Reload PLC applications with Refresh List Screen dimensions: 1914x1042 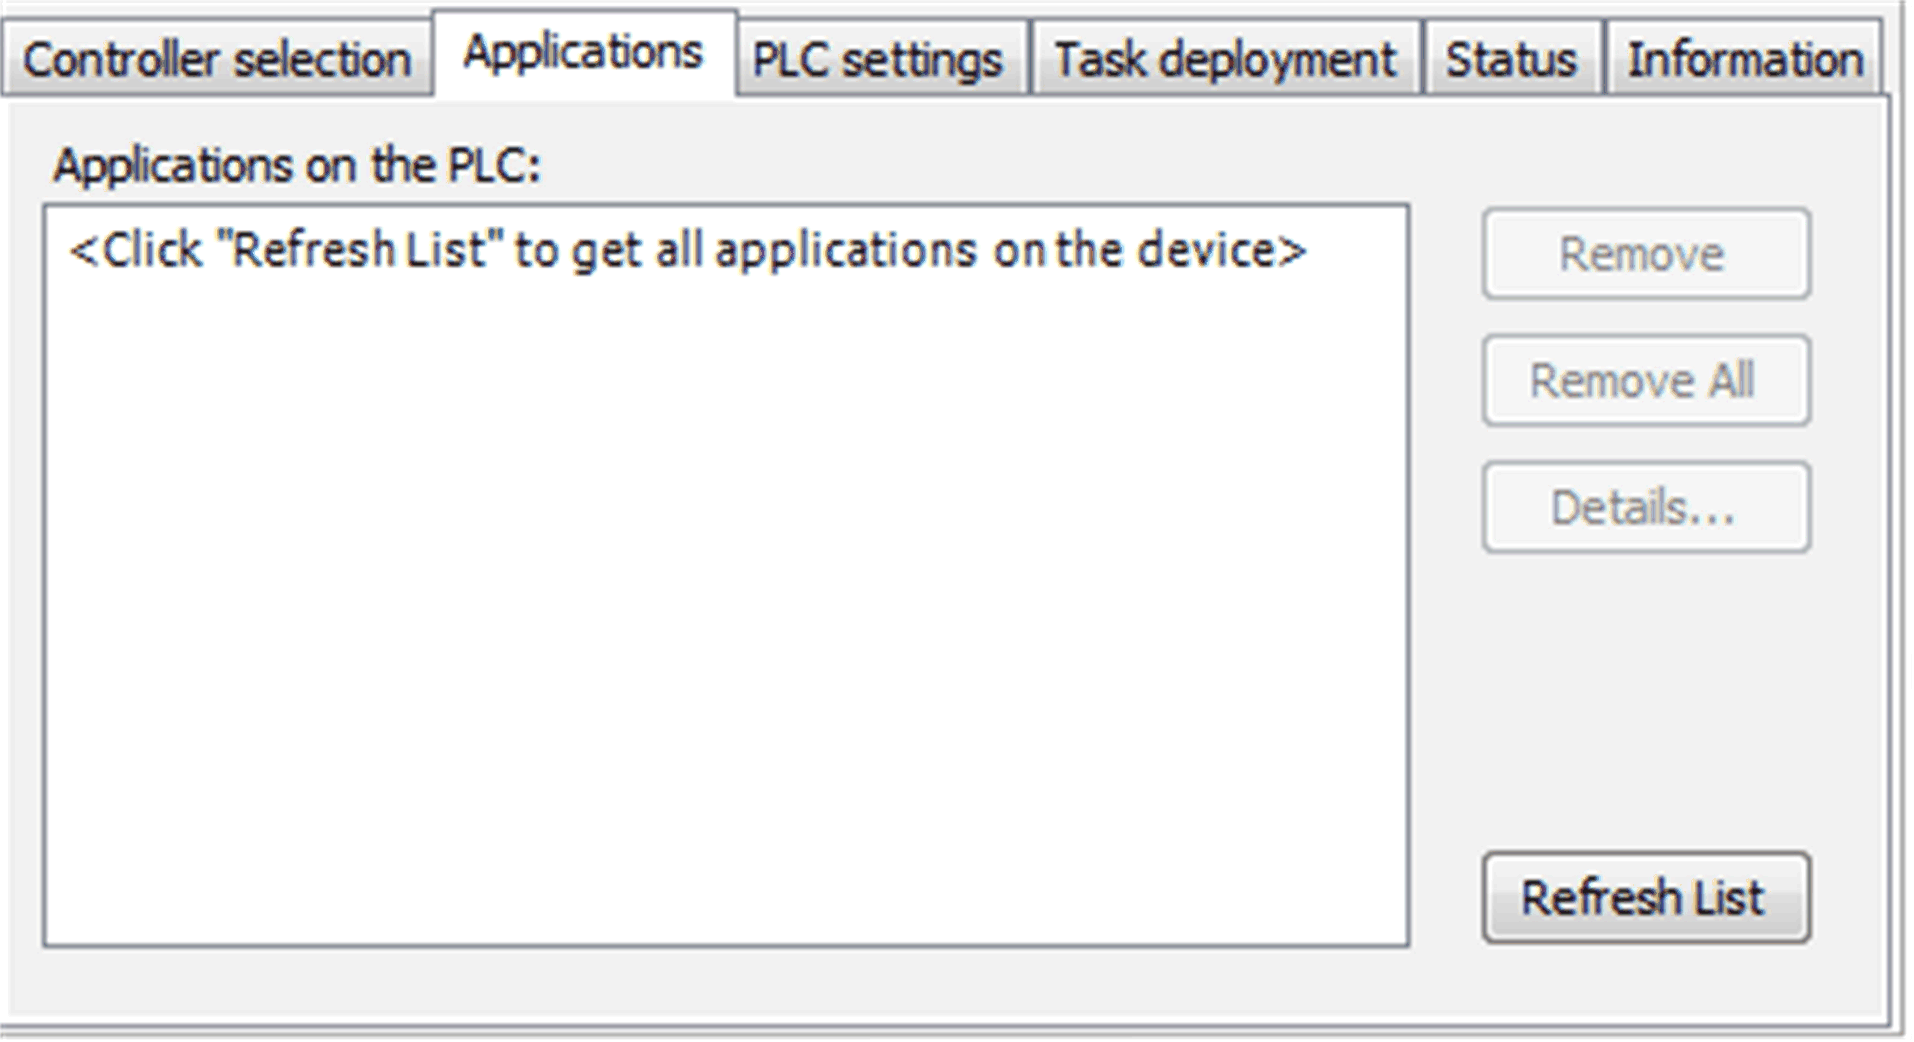1645,897
